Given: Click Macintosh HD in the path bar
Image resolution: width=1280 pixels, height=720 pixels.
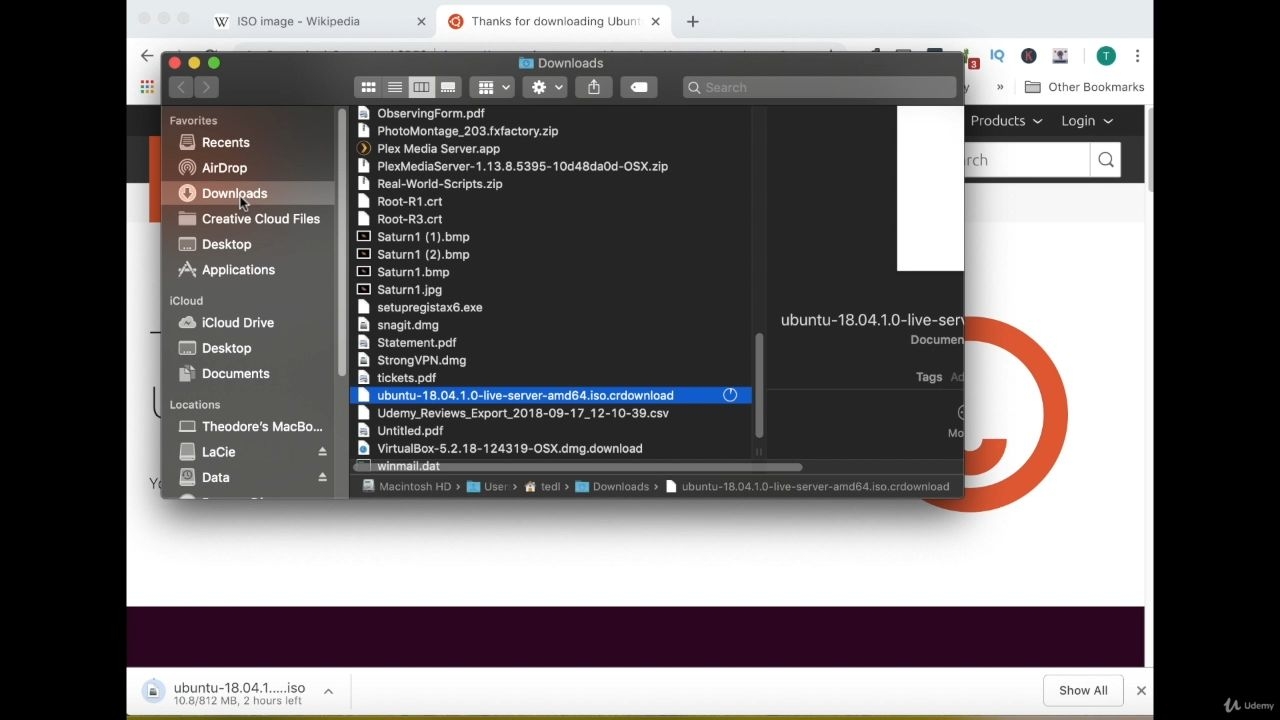Looking at the screenshot, I should pos(407,487).
